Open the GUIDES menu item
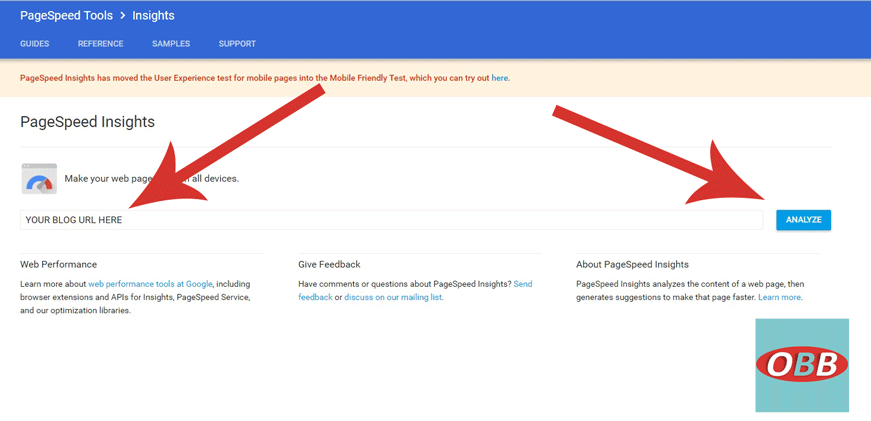Image resolution: width=871 pixels, height=421 pixels. coord(34,44)
